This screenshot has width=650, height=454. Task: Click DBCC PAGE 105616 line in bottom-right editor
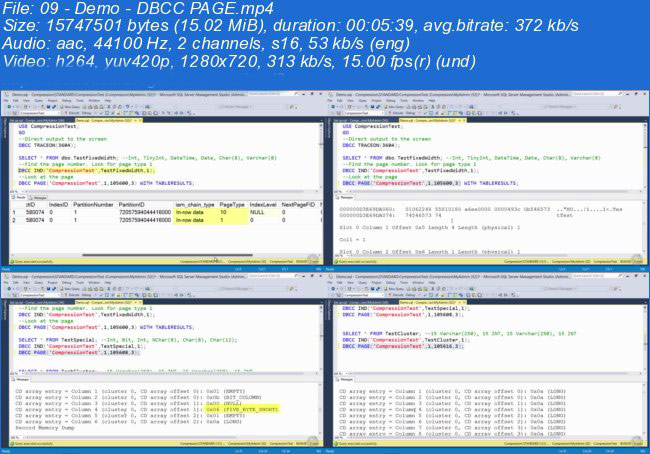[403, 346]
